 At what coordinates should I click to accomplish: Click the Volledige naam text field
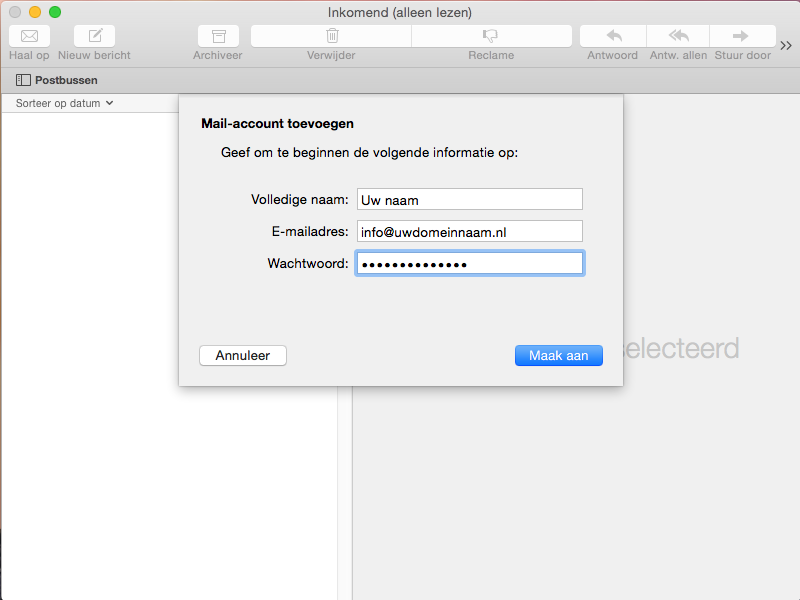(x=469, y=200)
